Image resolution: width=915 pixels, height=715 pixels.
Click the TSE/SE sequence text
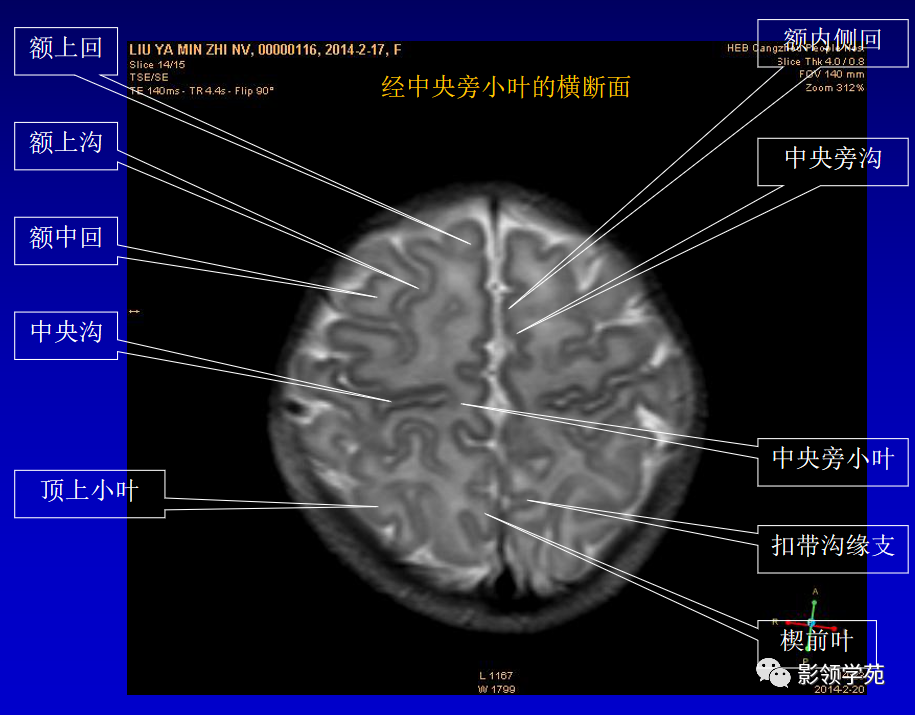(149, 77)
